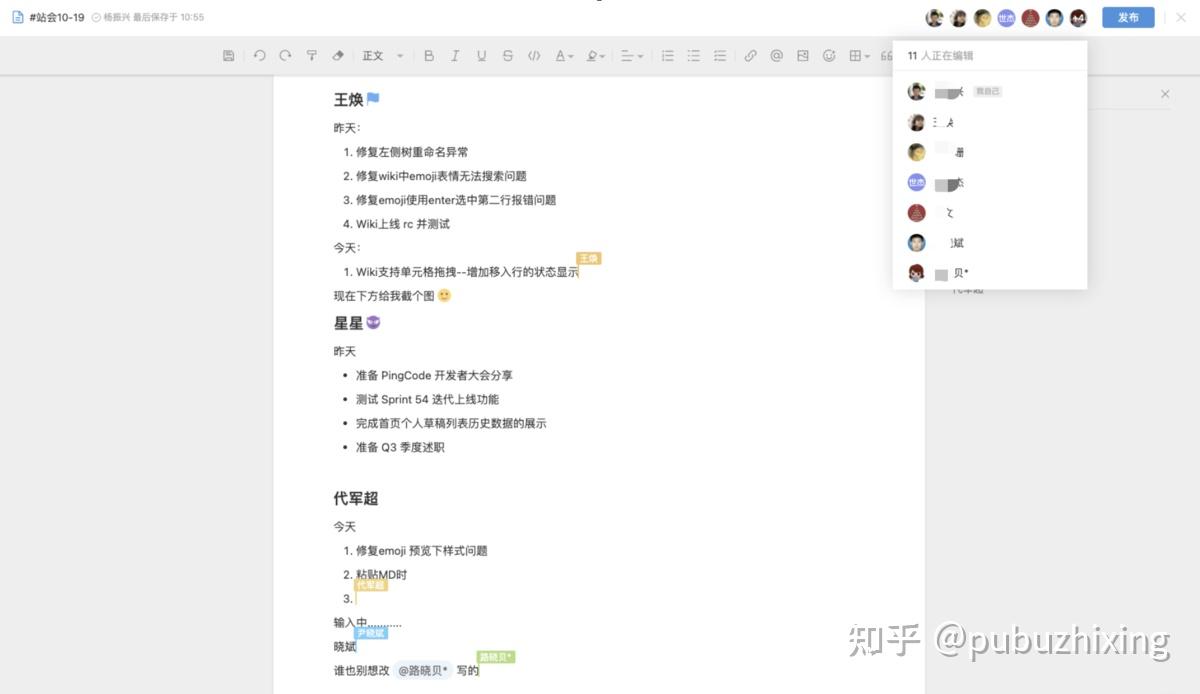Click the first collaborator avatar in header

point(934,18)
